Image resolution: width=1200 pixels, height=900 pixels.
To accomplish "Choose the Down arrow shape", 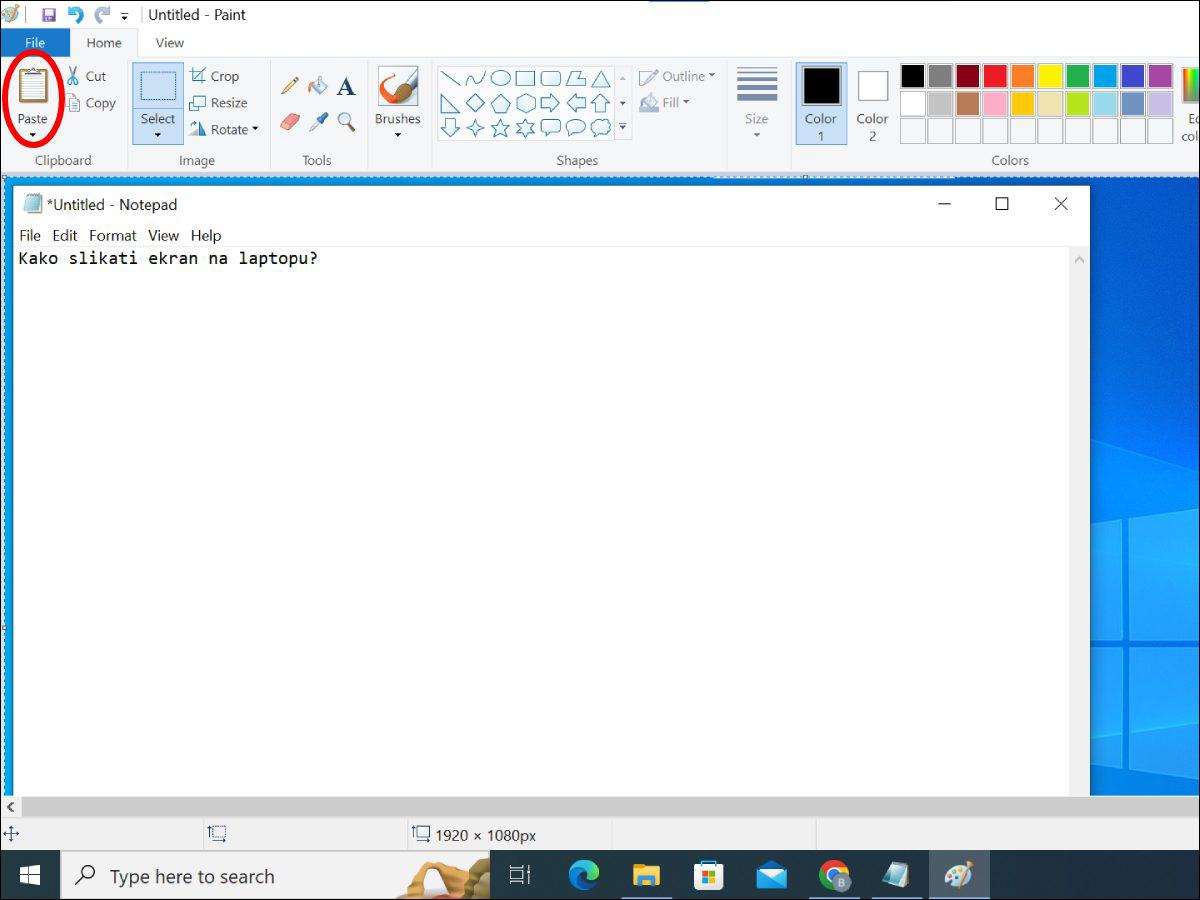I will point(450,128).
